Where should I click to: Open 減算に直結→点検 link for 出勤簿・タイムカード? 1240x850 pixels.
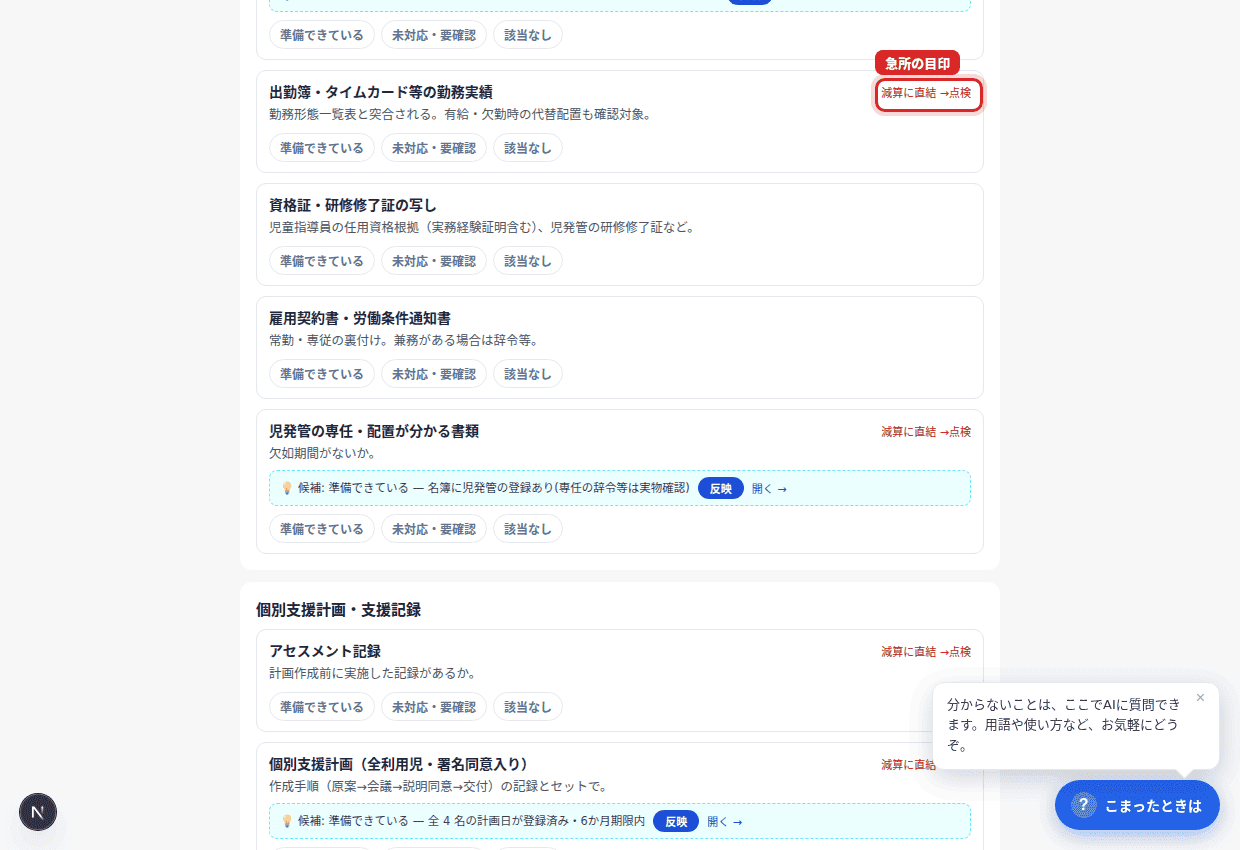926,93
